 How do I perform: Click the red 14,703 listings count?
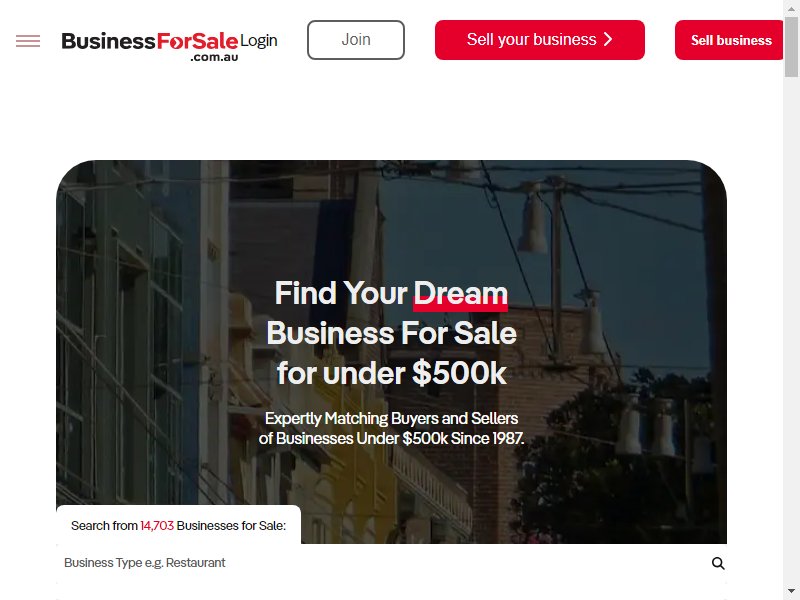coord(157,526)
